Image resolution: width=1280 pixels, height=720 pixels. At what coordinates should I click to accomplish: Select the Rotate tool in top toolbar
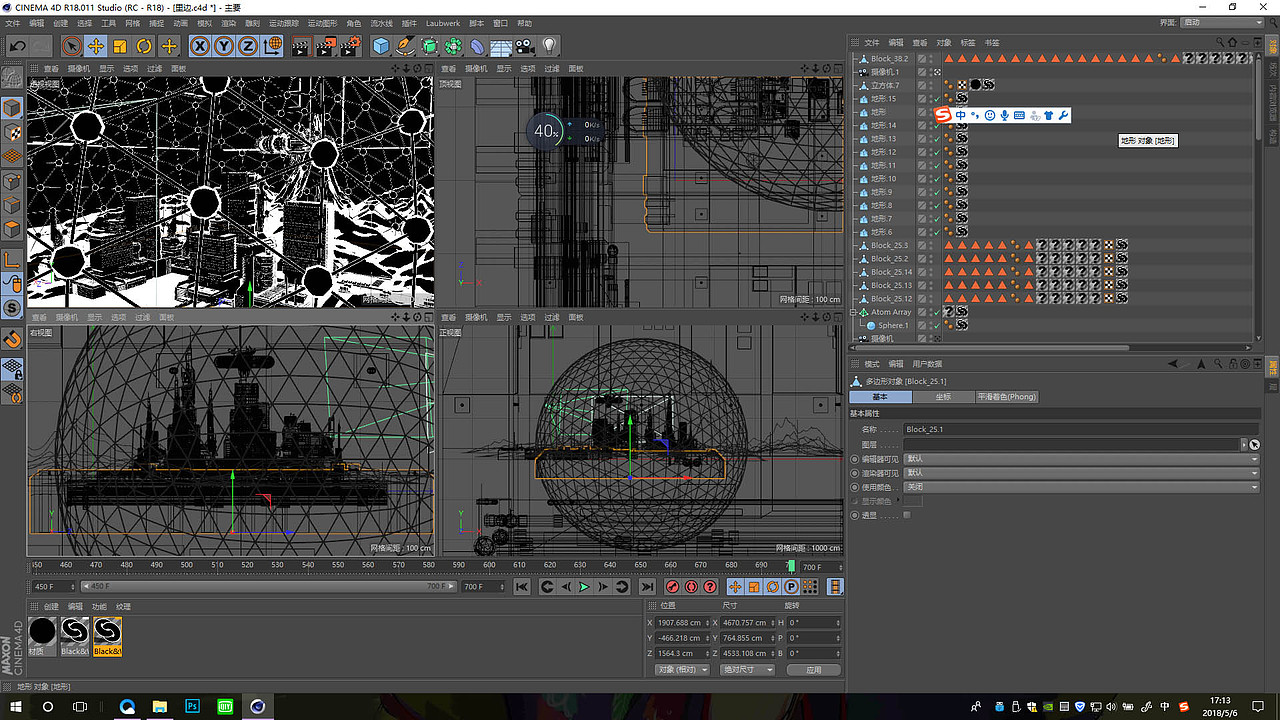pyautogui.click(x=144, y=46)
